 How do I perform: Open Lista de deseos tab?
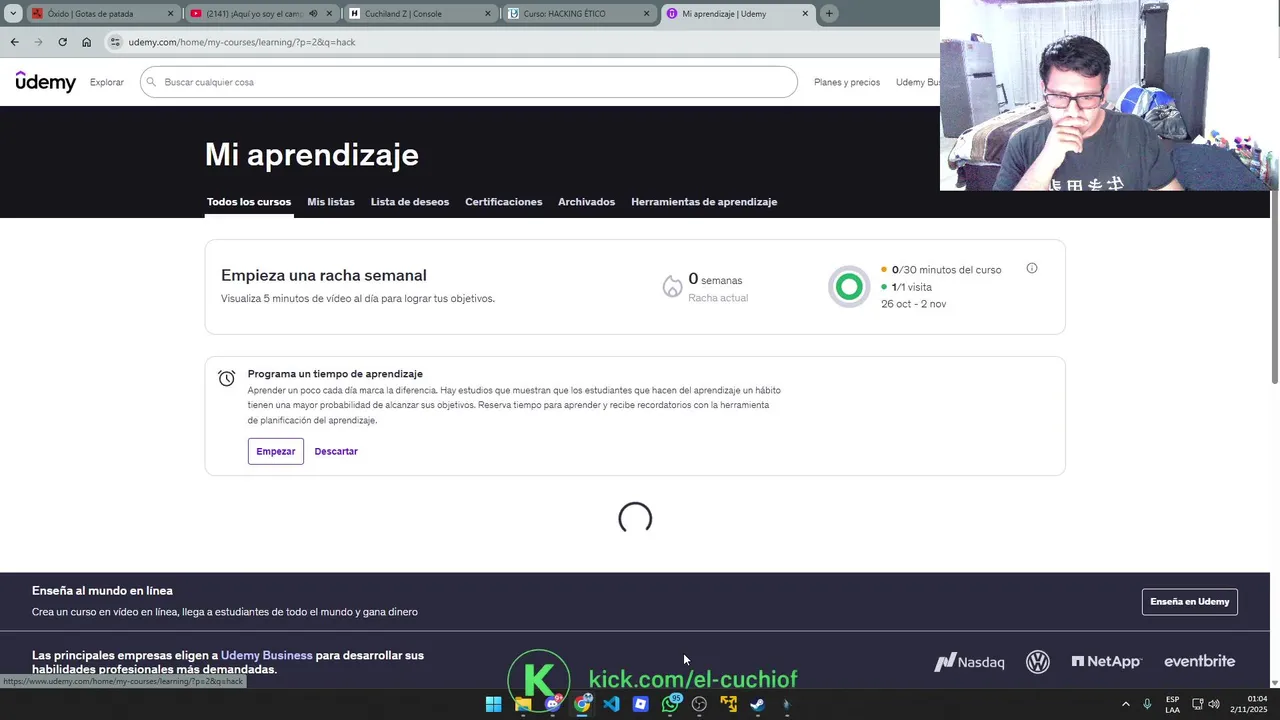coord(410,202)
